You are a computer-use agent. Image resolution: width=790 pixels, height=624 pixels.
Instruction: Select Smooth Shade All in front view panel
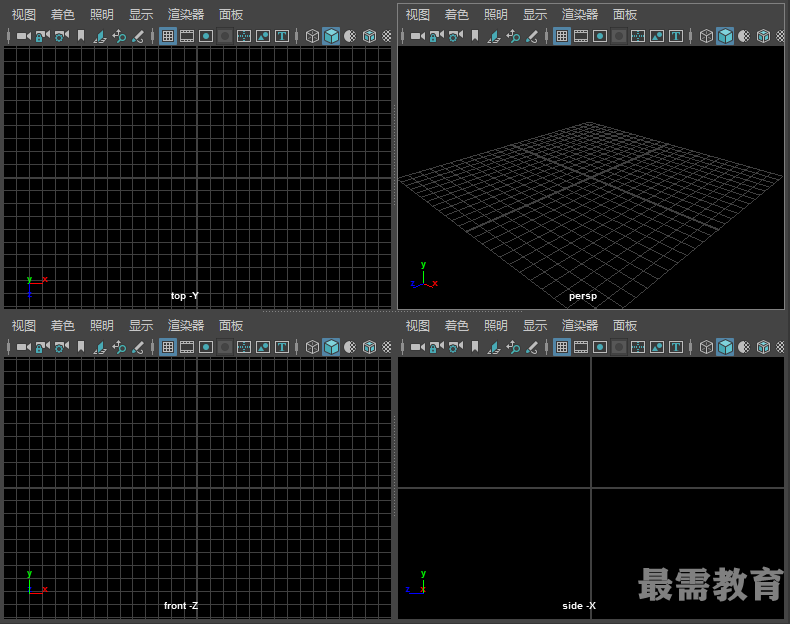click(x=331, y=347)
